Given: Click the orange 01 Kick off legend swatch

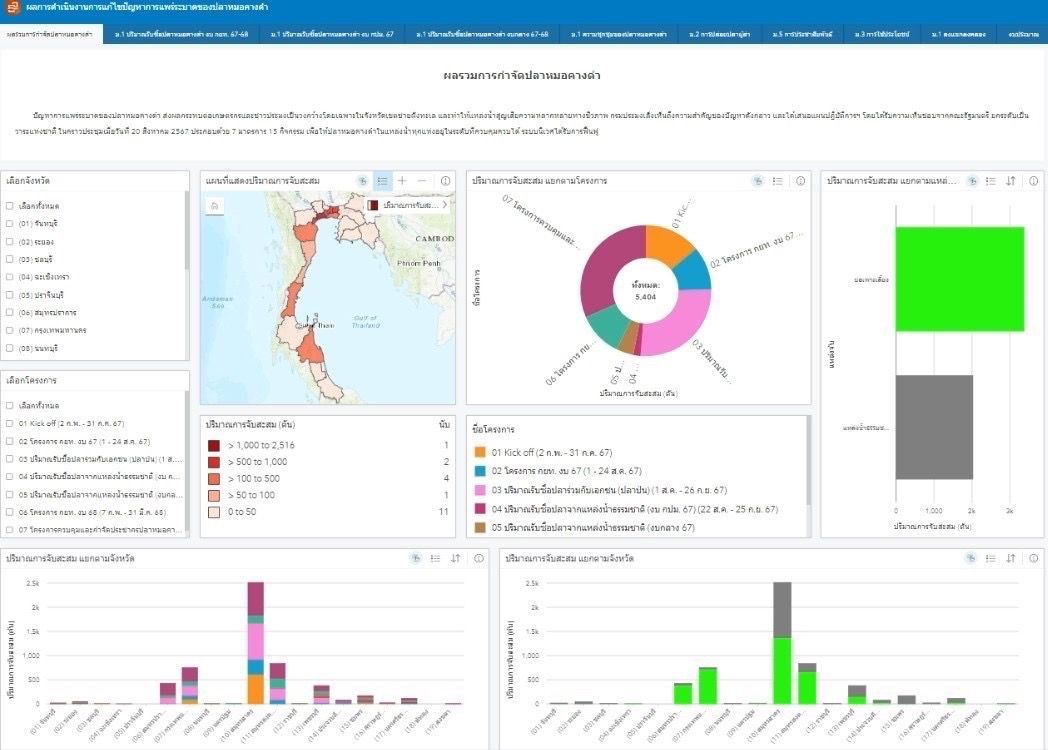Looking at the screenshot, I should [480, 452].
